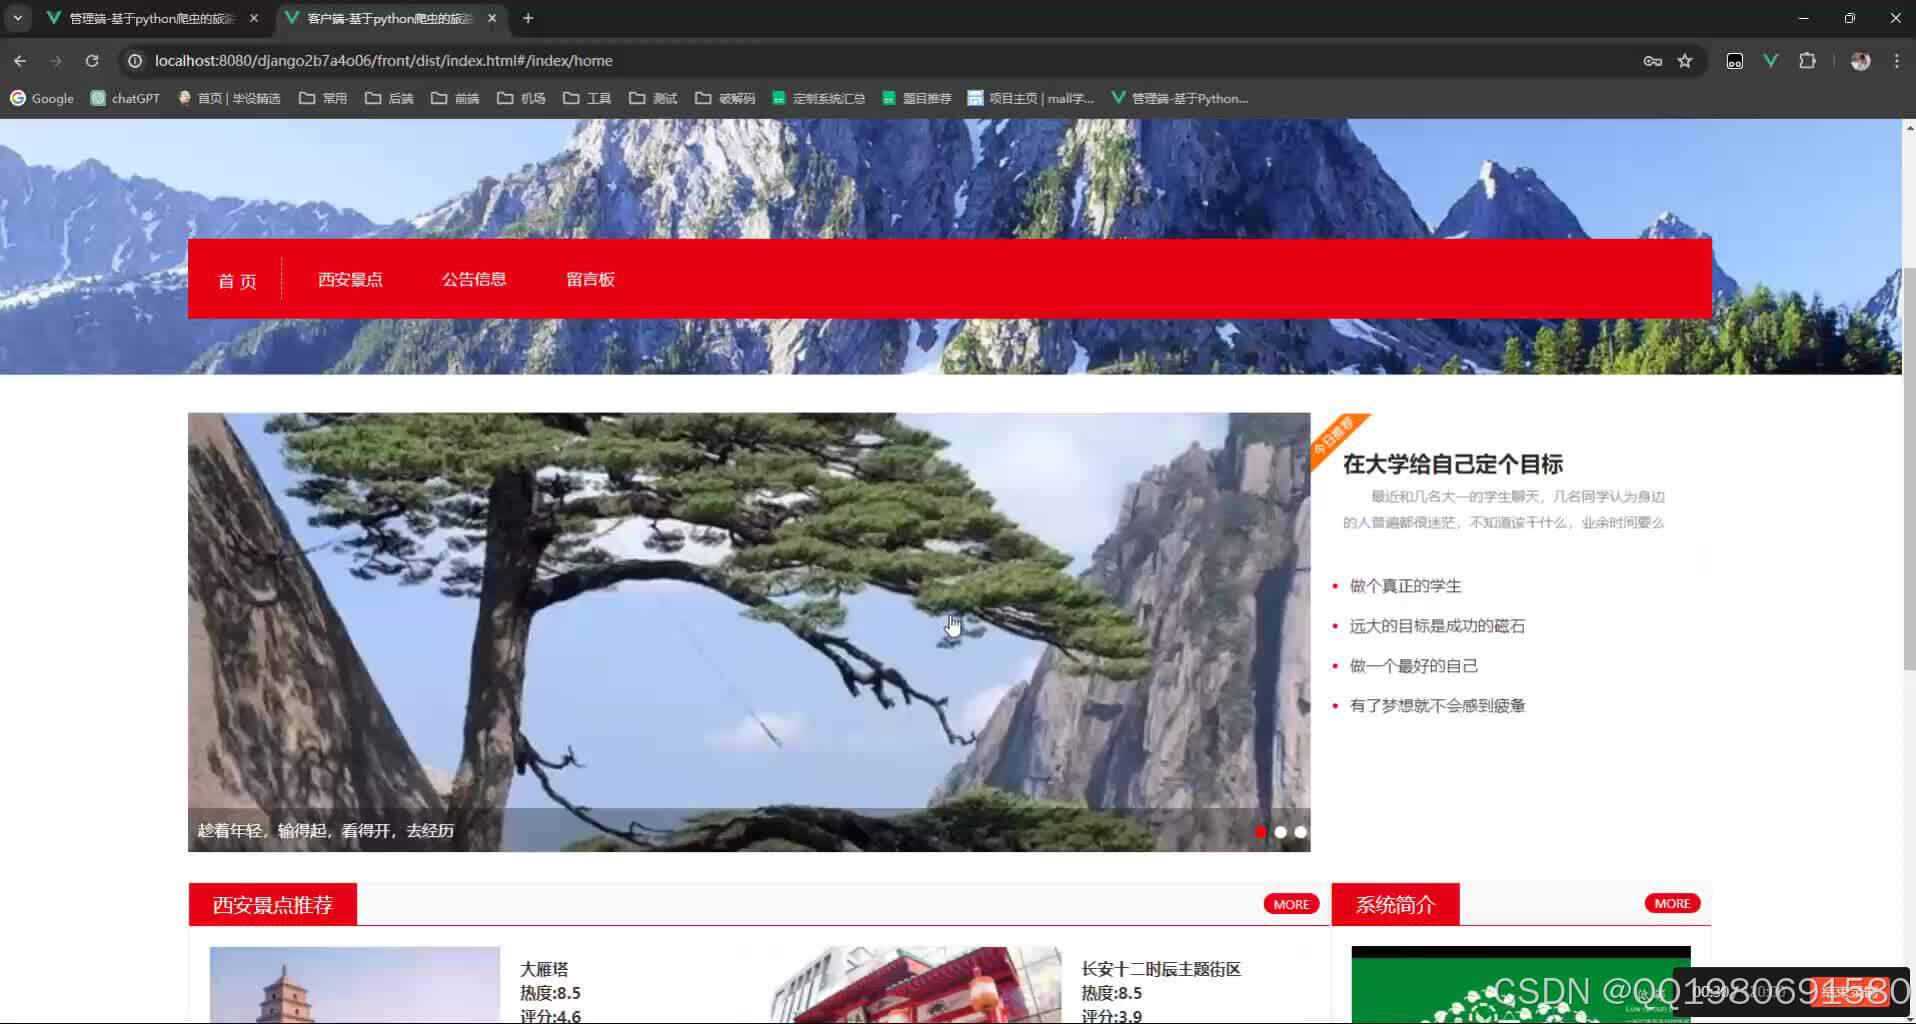Click MORE in the 系统简介 section
Image resolution: width=1916 pixels, height=1024 pixels.
pyautogui.click(x=1671, y=903)
